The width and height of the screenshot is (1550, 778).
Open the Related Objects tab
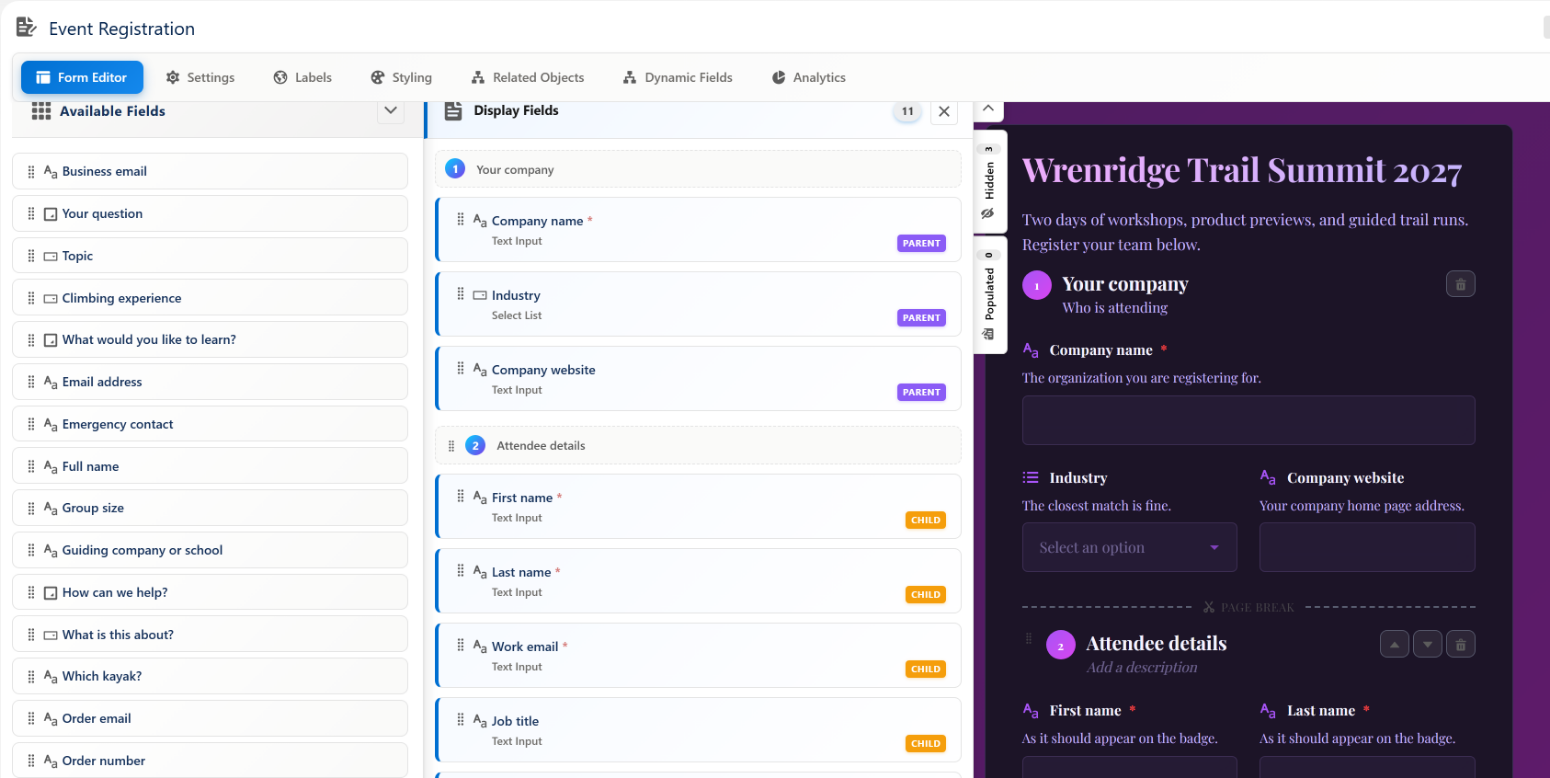pos(527,77)
